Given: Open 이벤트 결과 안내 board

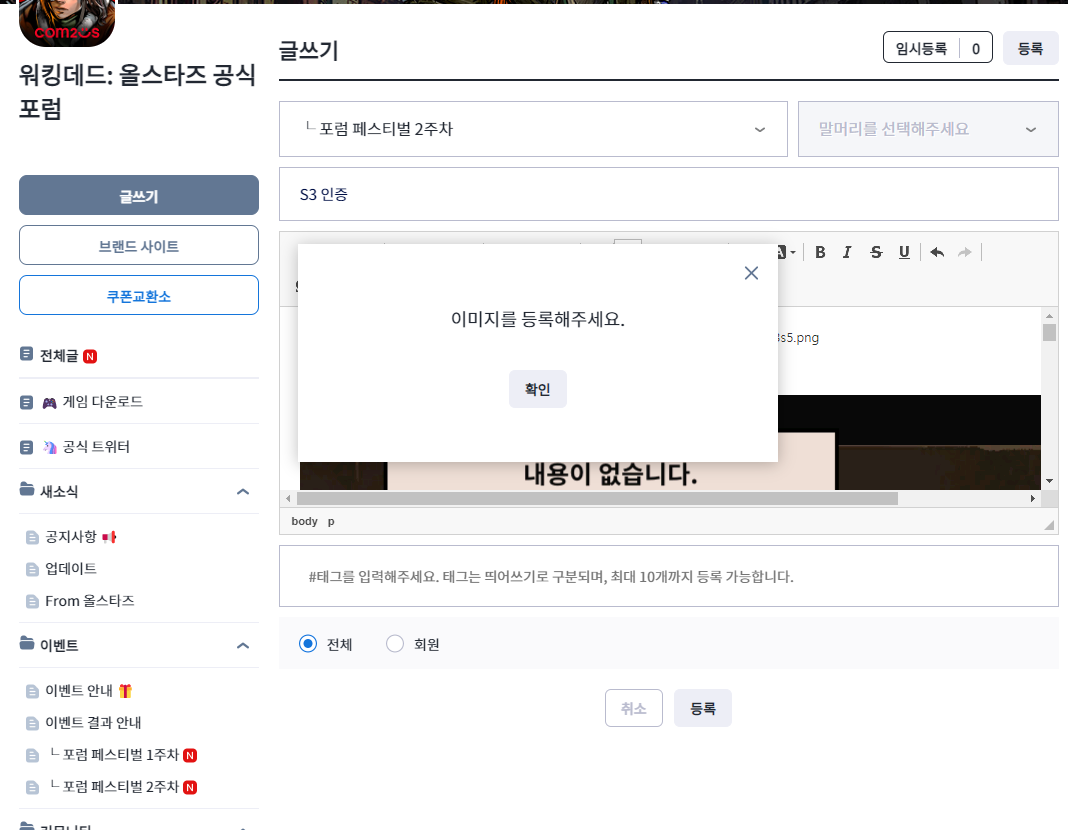Looking at the screenshot, I should click(93, 722).
